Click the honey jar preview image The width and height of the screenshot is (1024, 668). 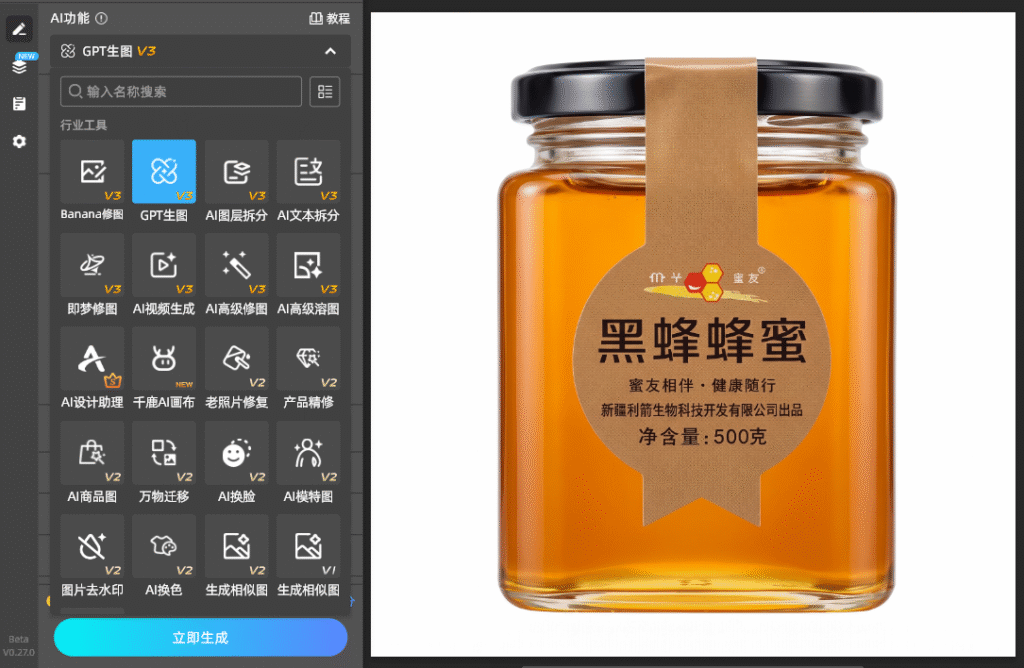tap(693, 334)
